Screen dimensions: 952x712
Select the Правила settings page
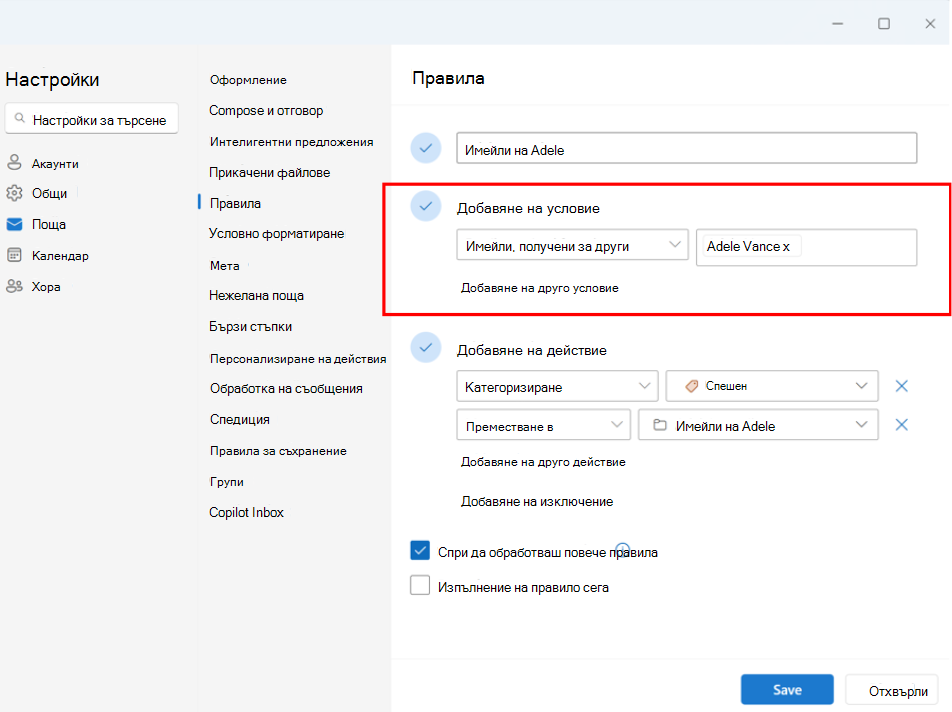pyautogui.click(x=235, y=203)
